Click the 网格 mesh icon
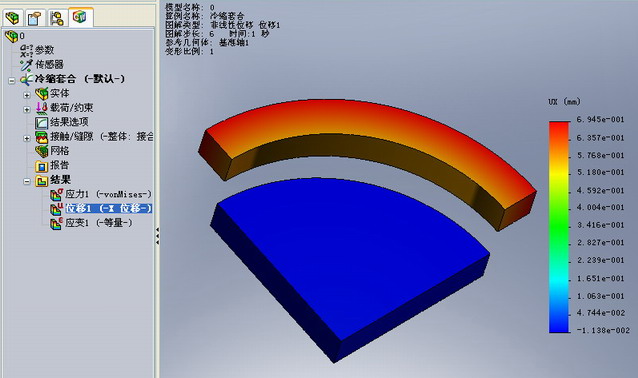This screenshot has height=378, width=638. tap(42, 151)
